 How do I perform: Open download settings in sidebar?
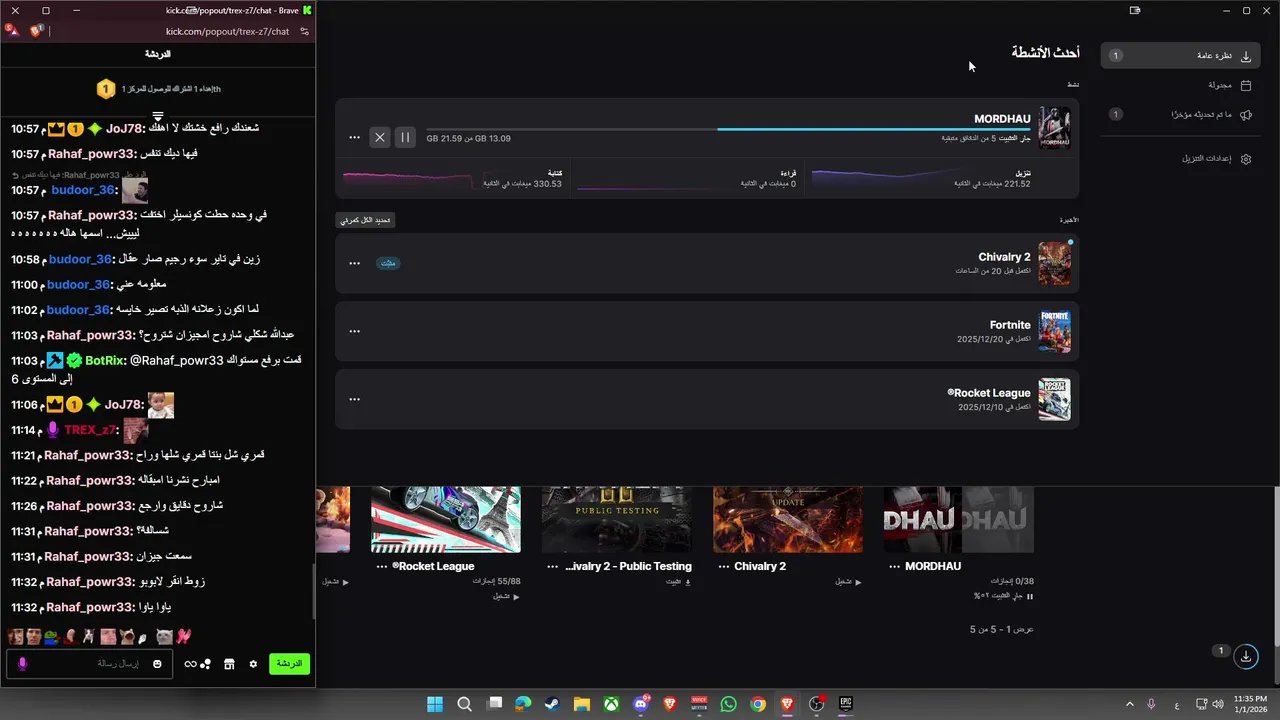tap(1180, 158)
